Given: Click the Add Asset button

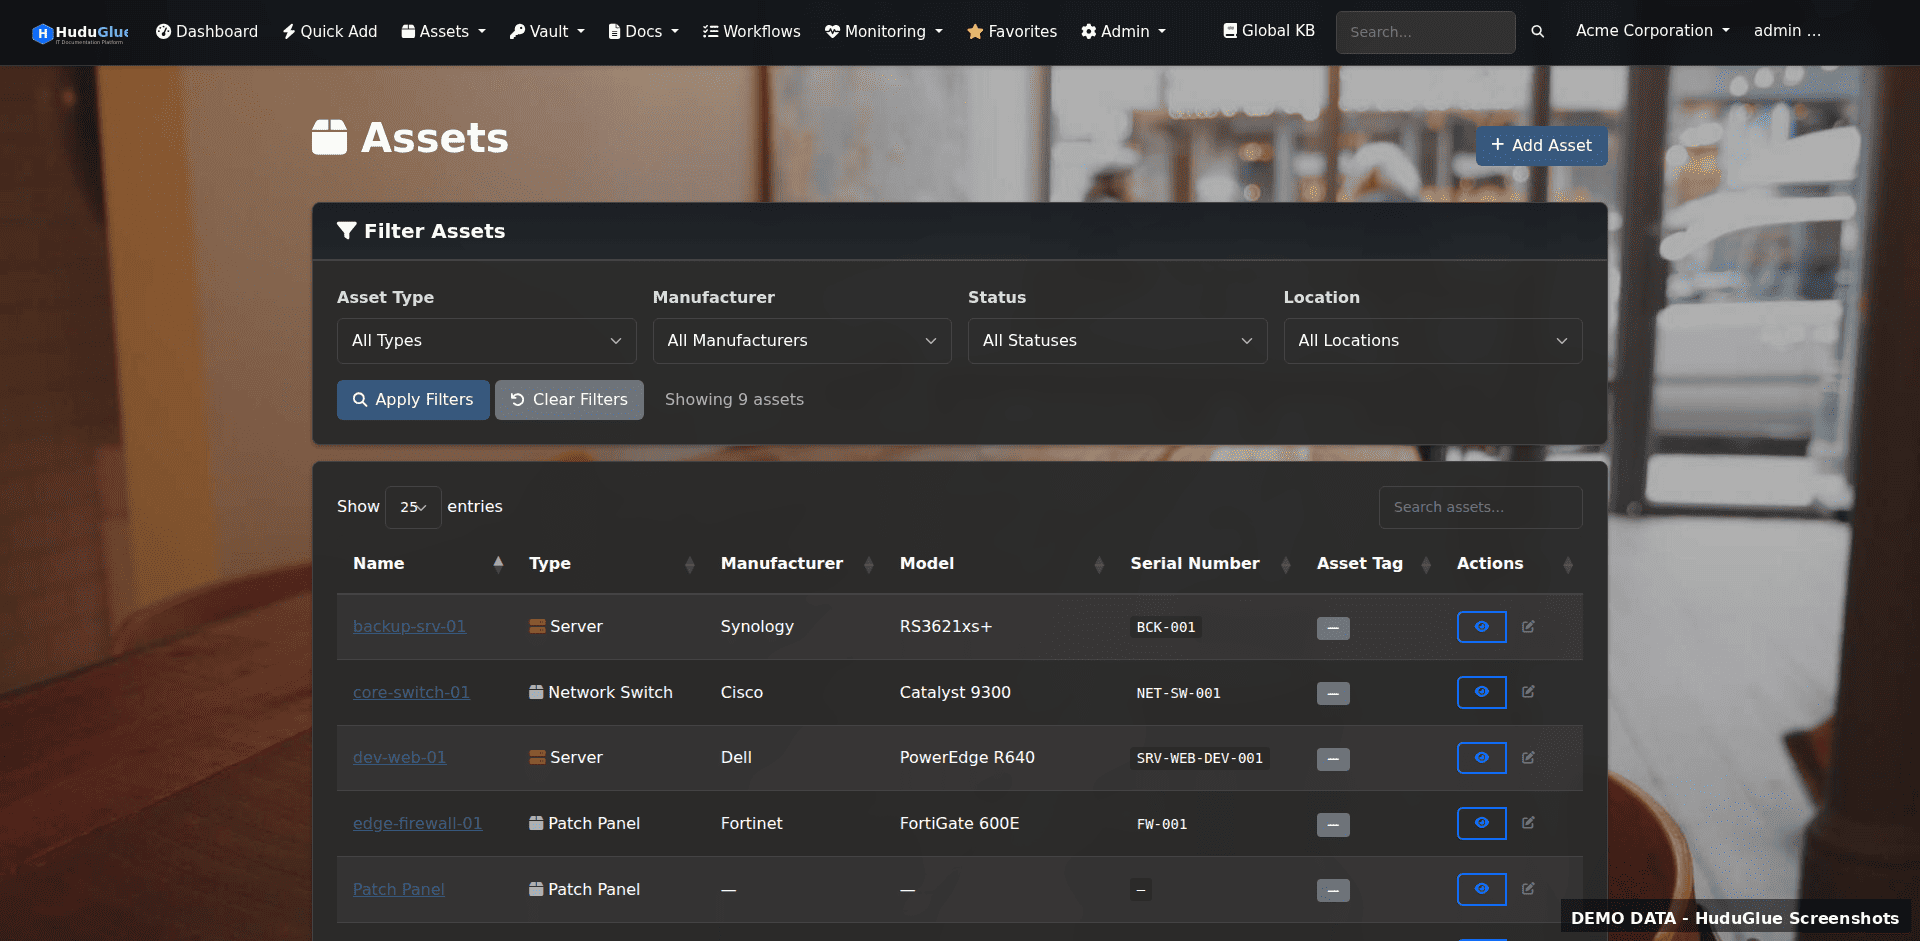Looking at the screenshot, I should pyautogui.click(x=1541, y=145).
